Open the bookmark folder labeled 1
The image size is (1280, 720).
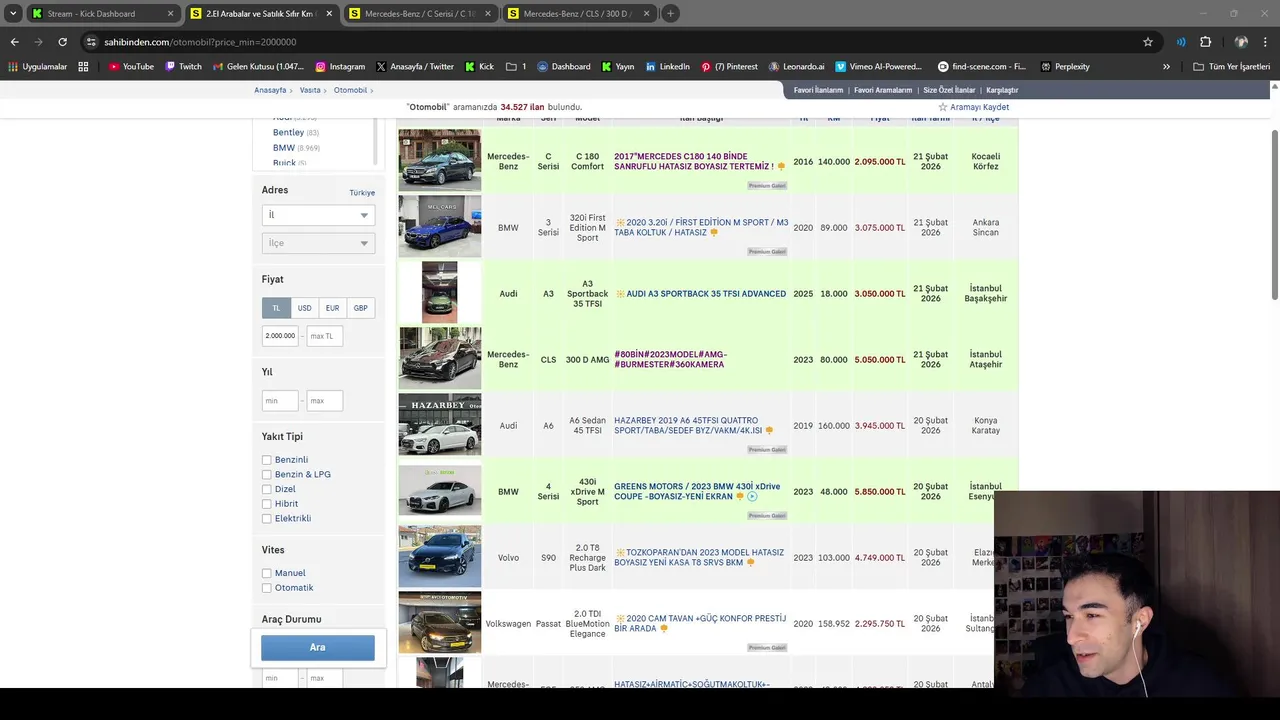[x=516, y=67]
